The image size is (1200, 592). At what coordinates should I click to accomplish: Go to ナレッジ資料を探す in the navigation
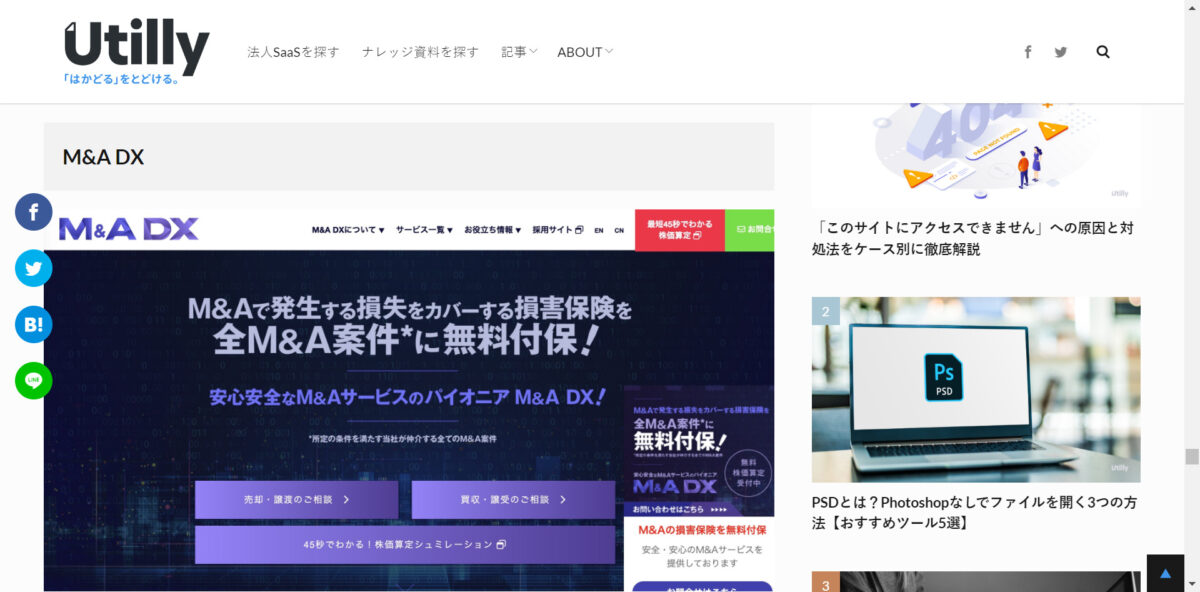[x=420, y=52]
